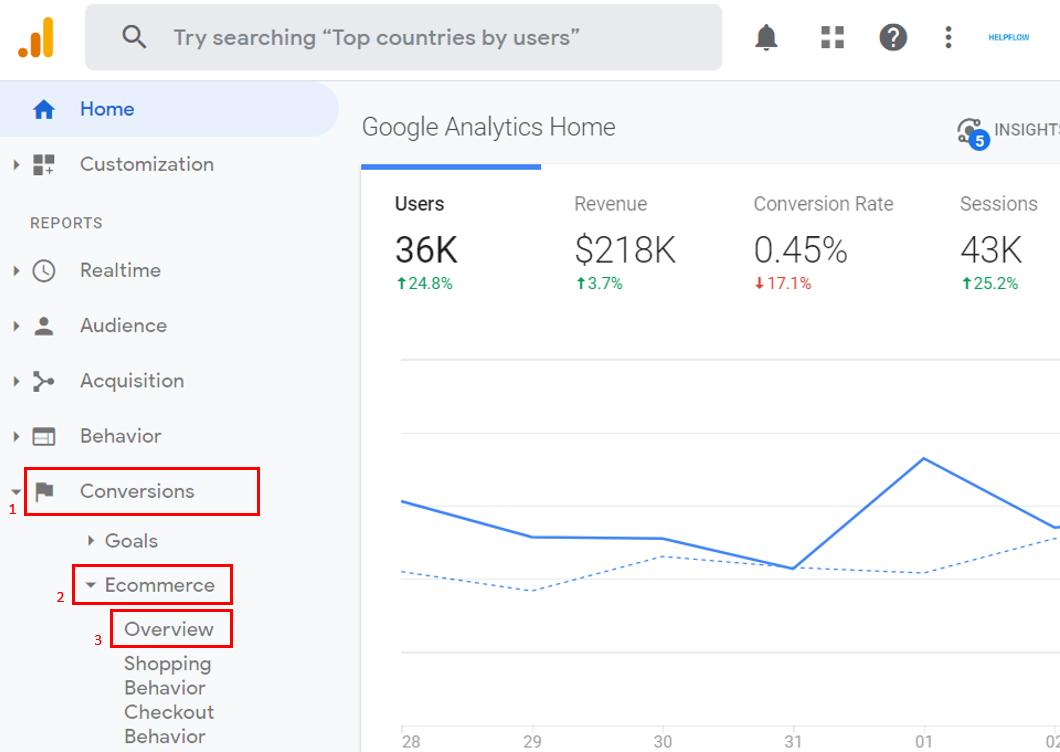Open the three-dot more options menu
This screenshot has width=1060, height=752.
(948, 37)
